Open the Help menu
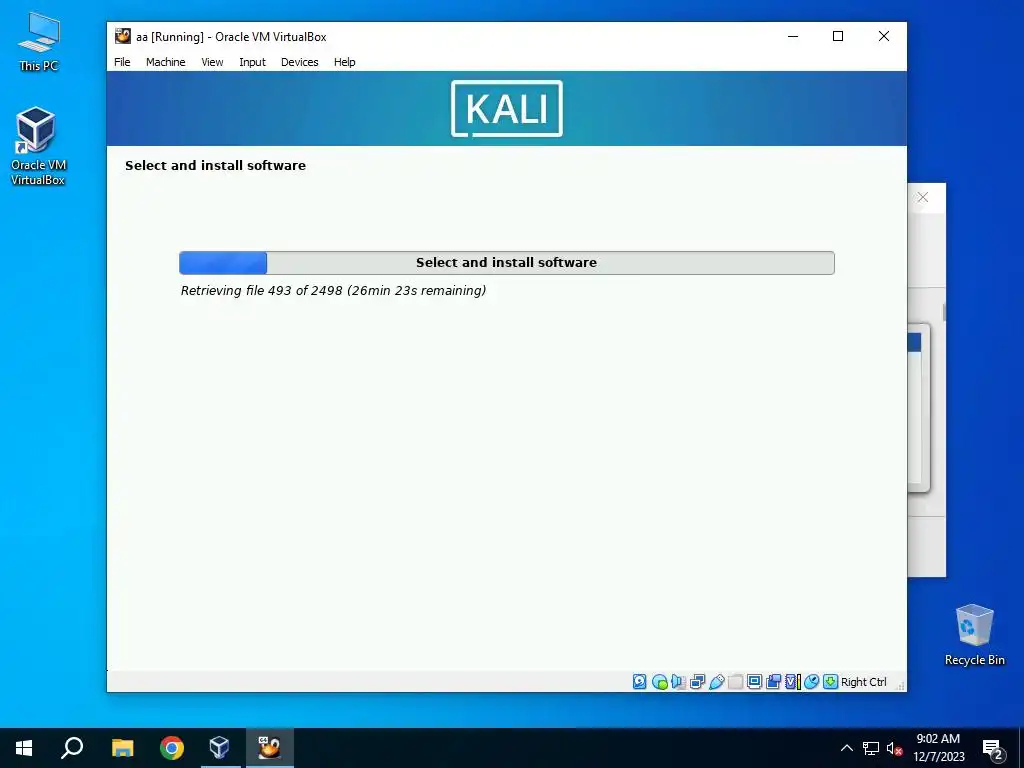The image size is (1024, 768). tap(345, 62)
